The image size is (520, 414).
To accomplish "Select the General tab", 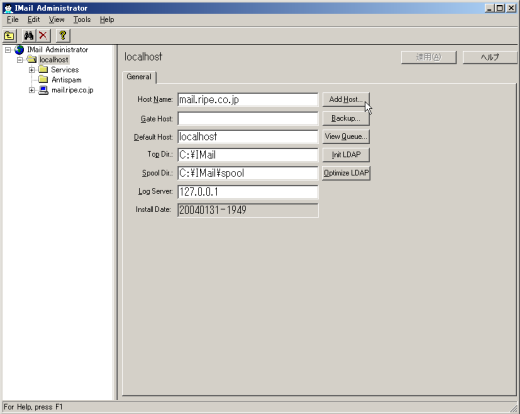I will coord(139,77).
